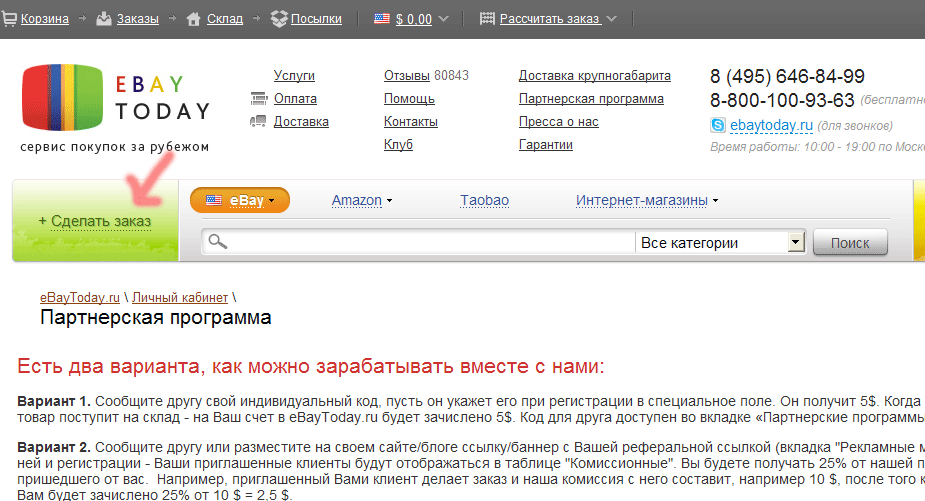Click the magnifier search icon

coord(218,241)
